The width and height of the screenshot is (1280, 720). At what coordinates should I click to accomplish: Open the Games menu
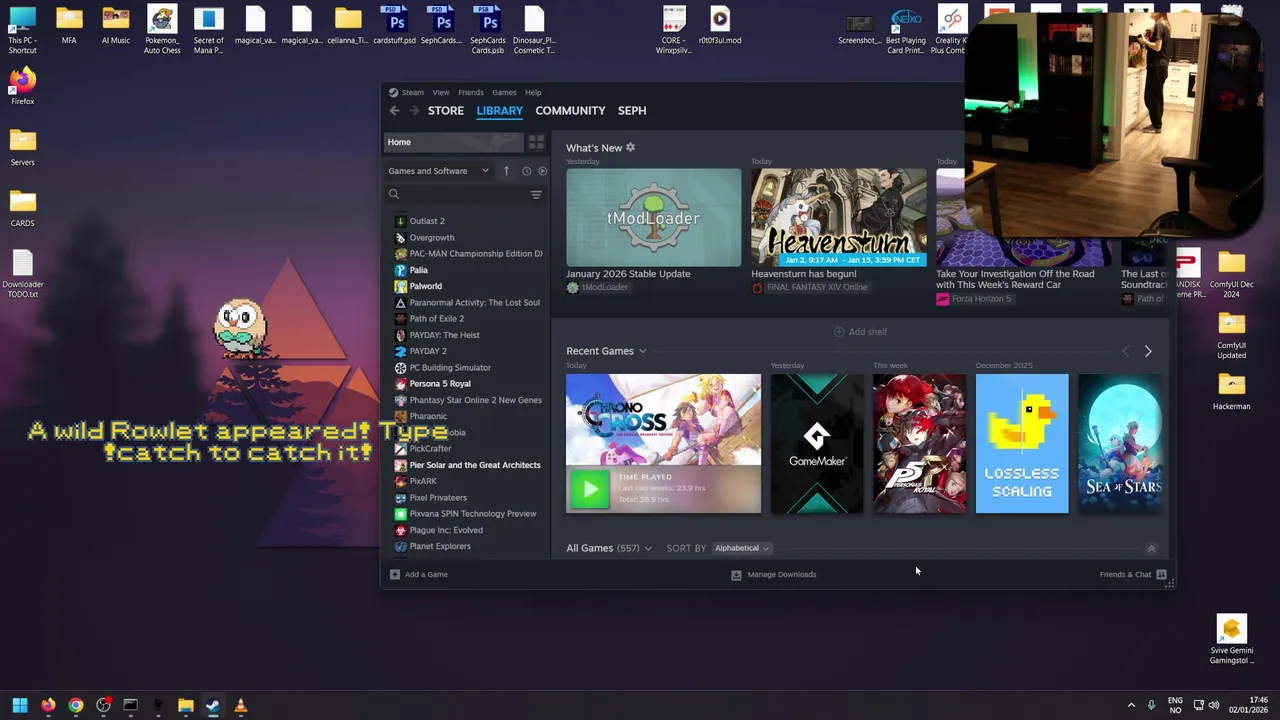(504, 92)
